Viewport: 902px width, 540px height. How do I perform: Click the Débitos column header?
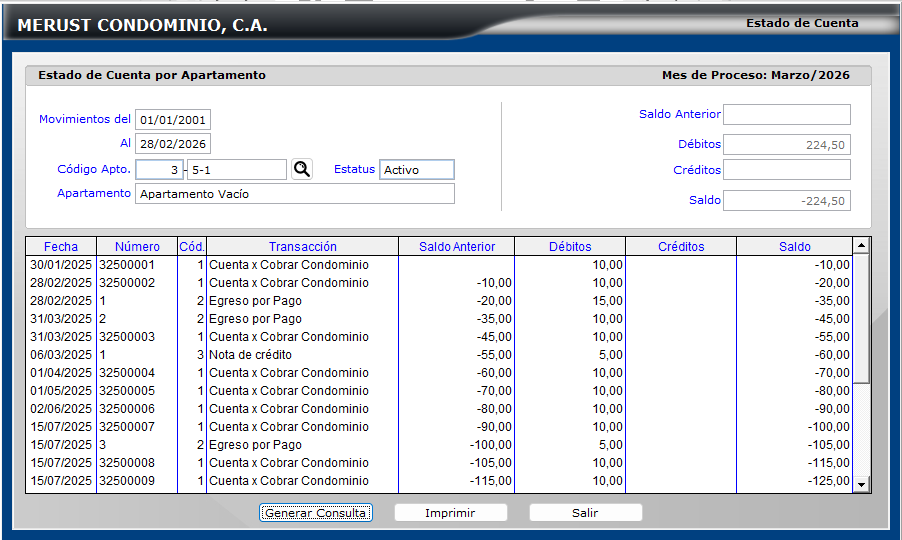coord(570,247)
